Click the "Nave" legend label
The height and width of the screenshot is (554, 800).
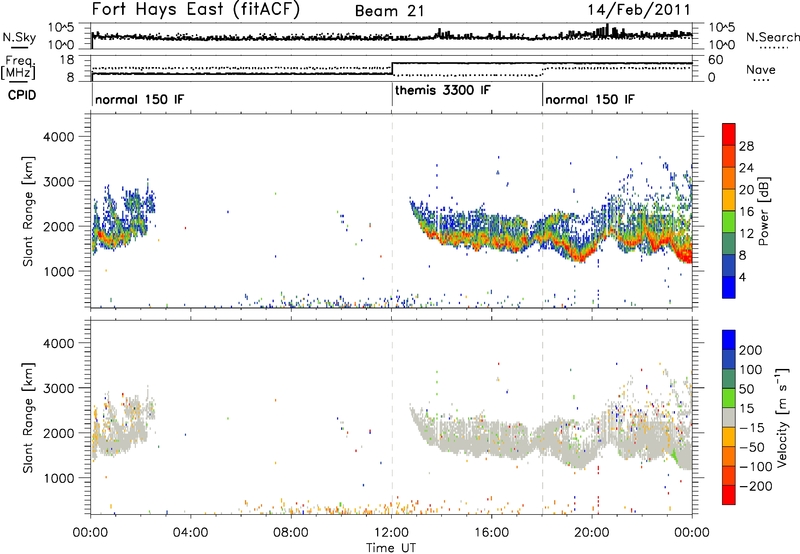761,69
